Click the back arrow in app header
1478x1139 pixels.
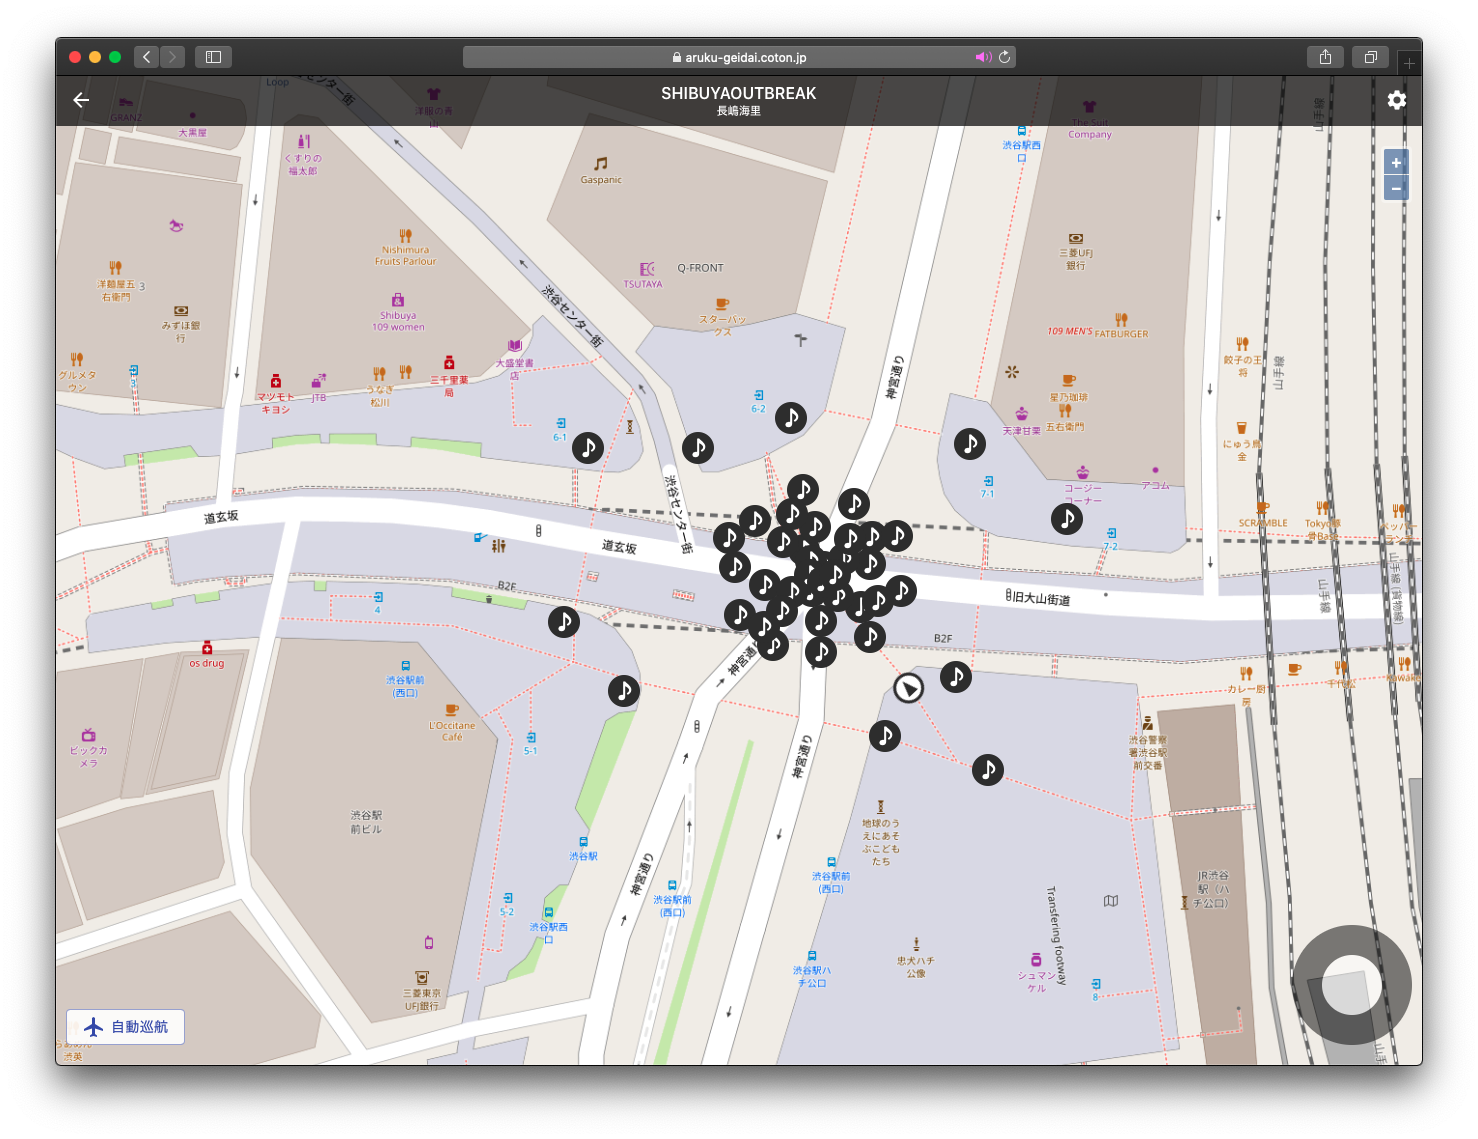[81, 100]
